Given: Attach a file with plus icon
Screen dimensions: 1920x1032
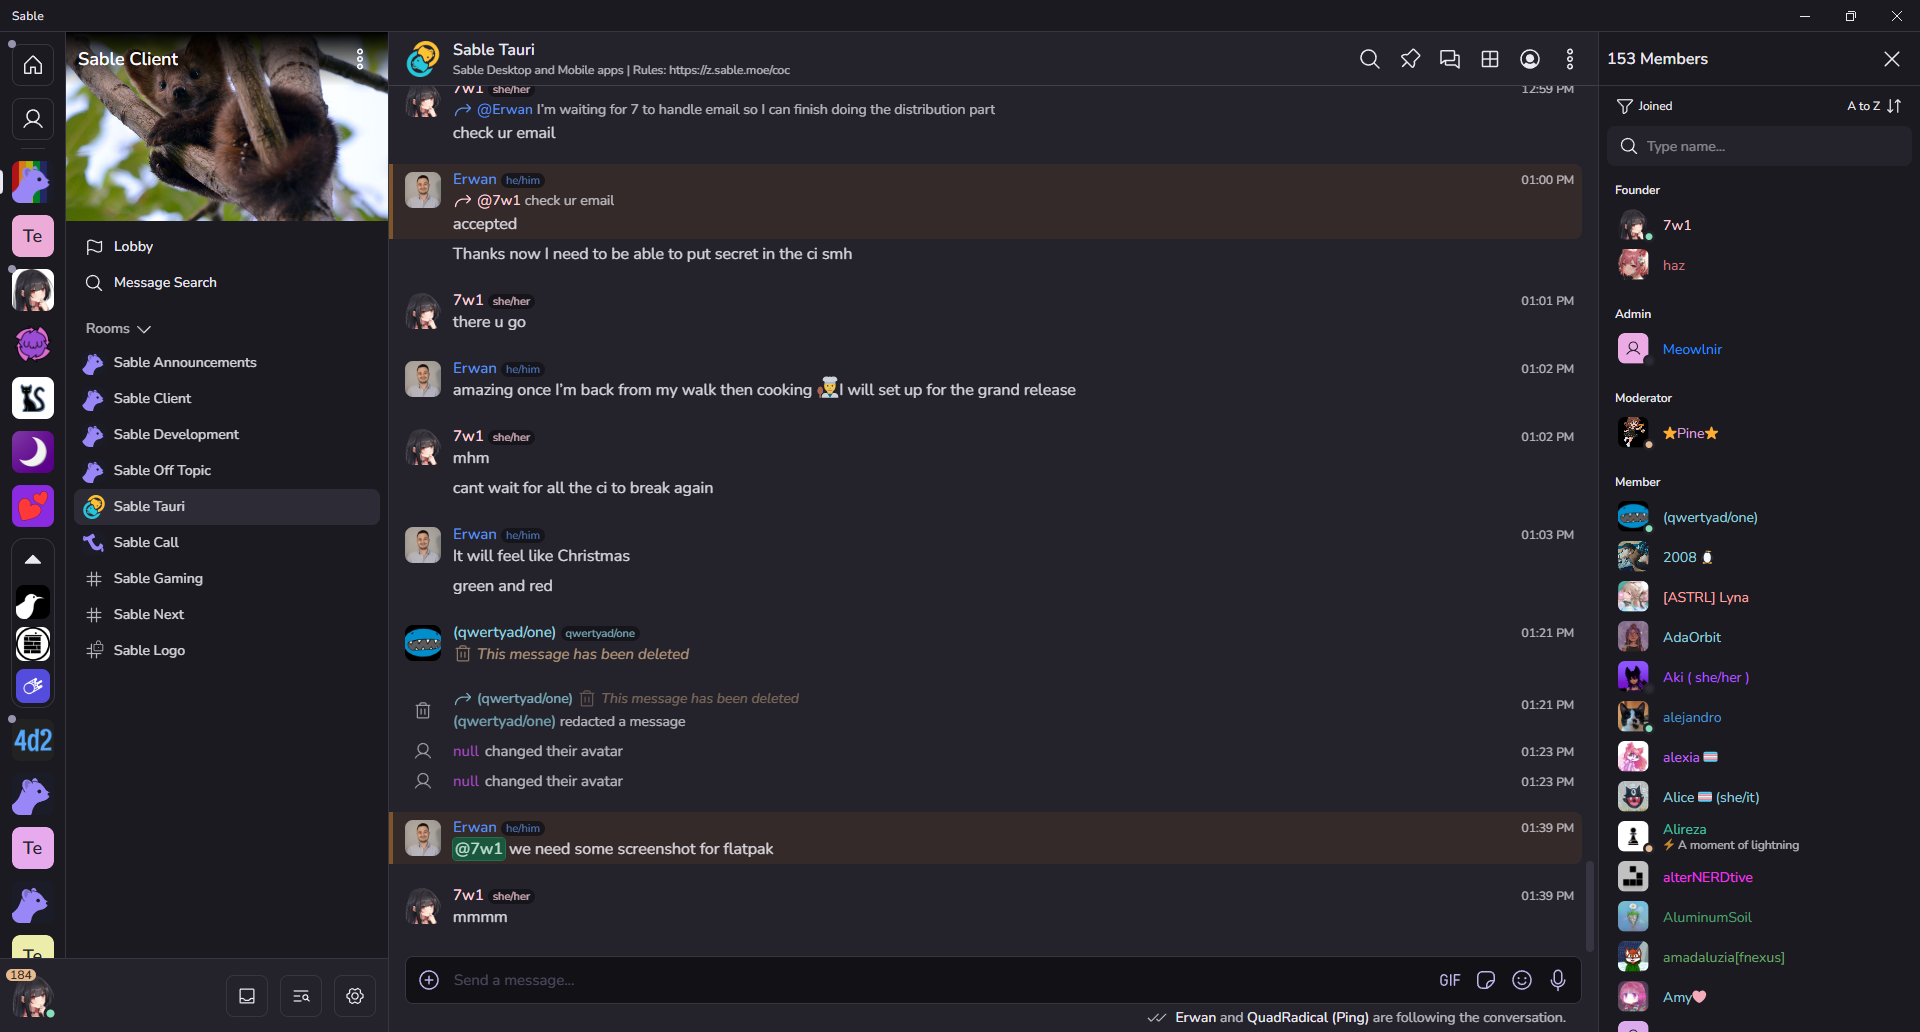Looking at the screenshot, I should click(x=429, y=980).
